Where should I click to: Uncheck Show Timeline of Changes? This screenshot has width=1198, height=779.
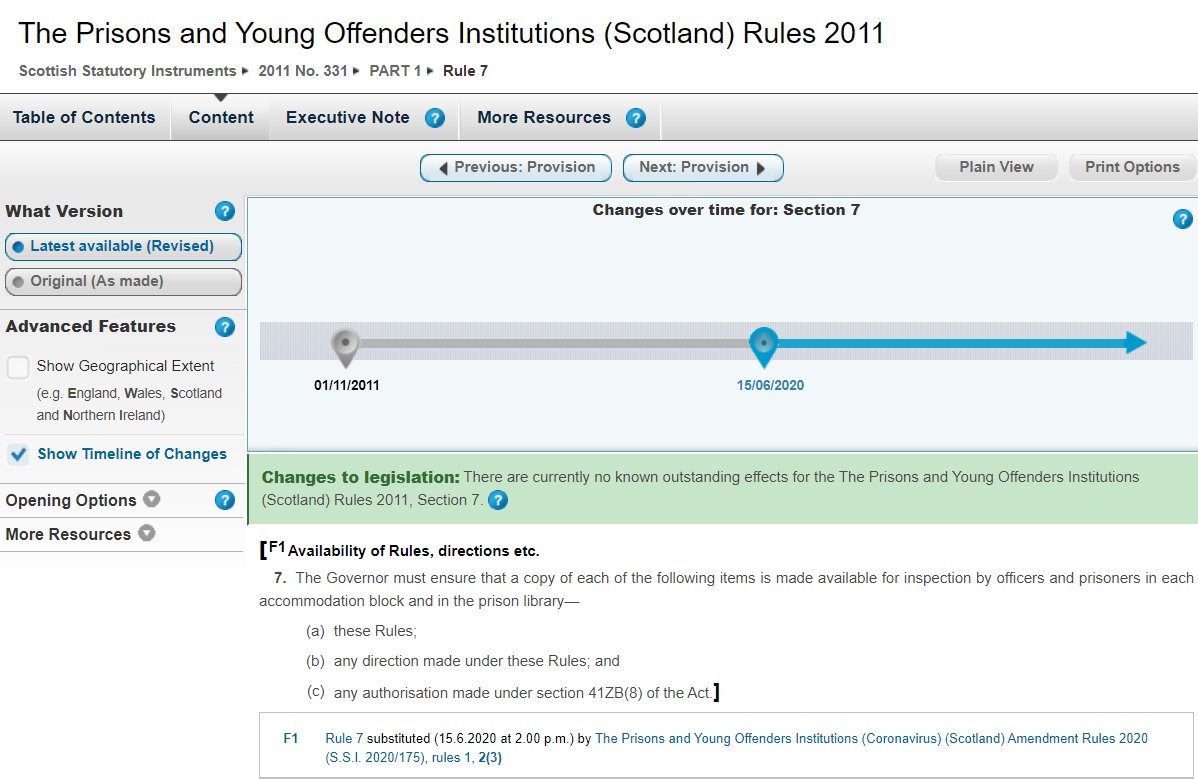tap(18, 454)
